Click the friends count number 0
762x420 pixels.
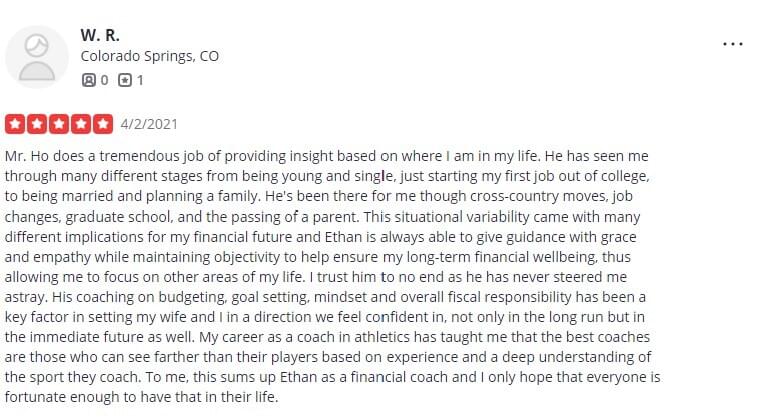pos(104,80)
